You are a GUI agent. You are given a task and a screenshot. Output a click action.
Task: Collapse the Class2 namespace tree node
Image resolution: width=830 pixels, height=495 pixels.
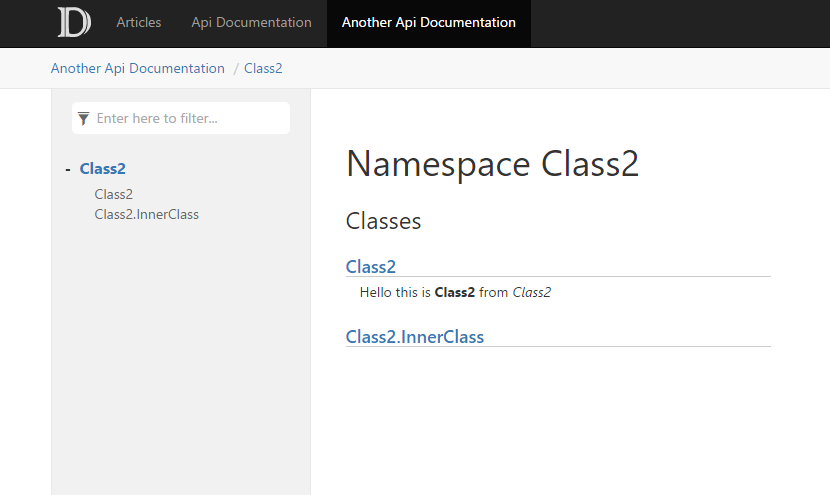coord(67,169)
